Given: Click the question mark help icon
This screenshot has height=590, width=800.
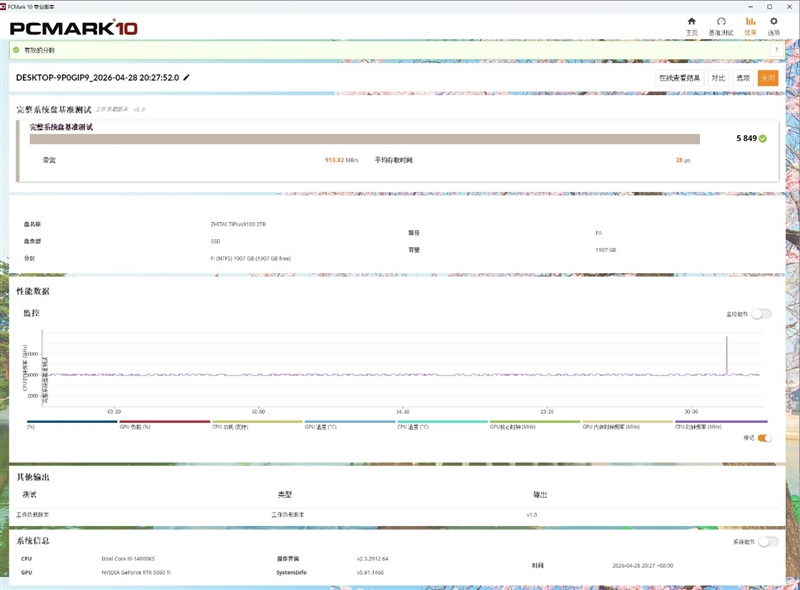Looking at the screenshot, I should click(776, 49).
